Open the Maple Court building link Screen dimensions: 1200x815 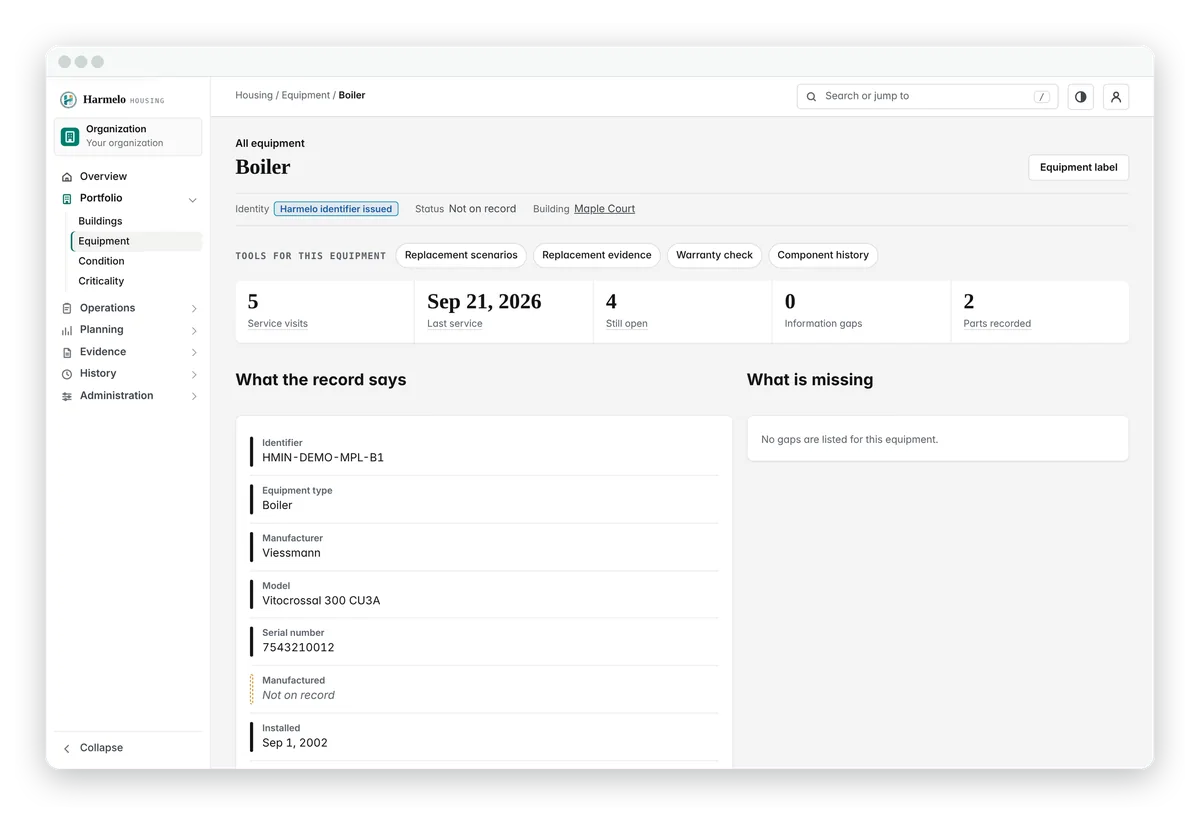(x=604, y=209)
